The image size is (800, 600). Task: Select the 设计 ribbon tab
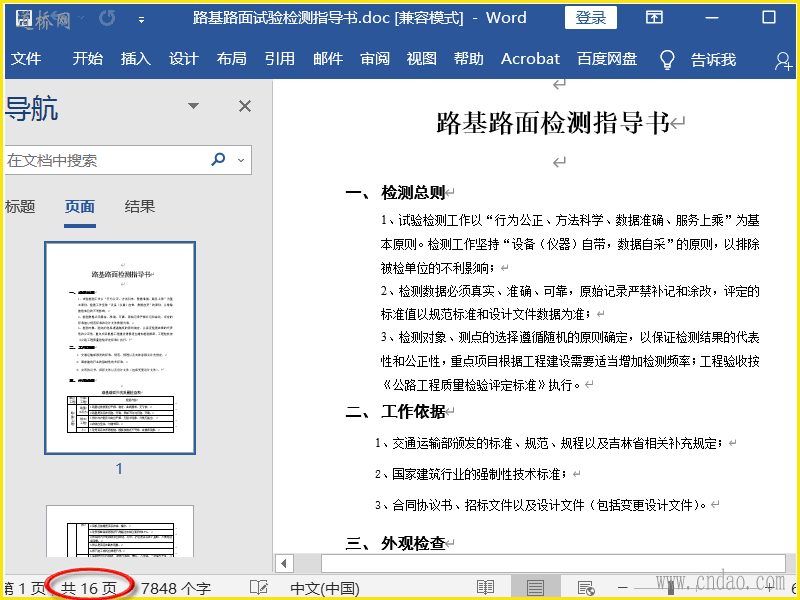(x=183, y=59)
